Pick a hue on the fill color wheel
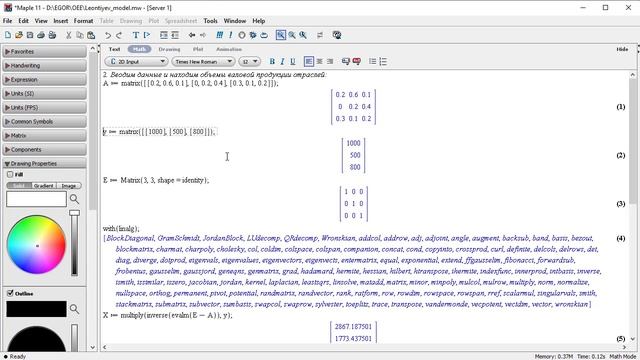640x360 pixels. (x=36, y=244)
